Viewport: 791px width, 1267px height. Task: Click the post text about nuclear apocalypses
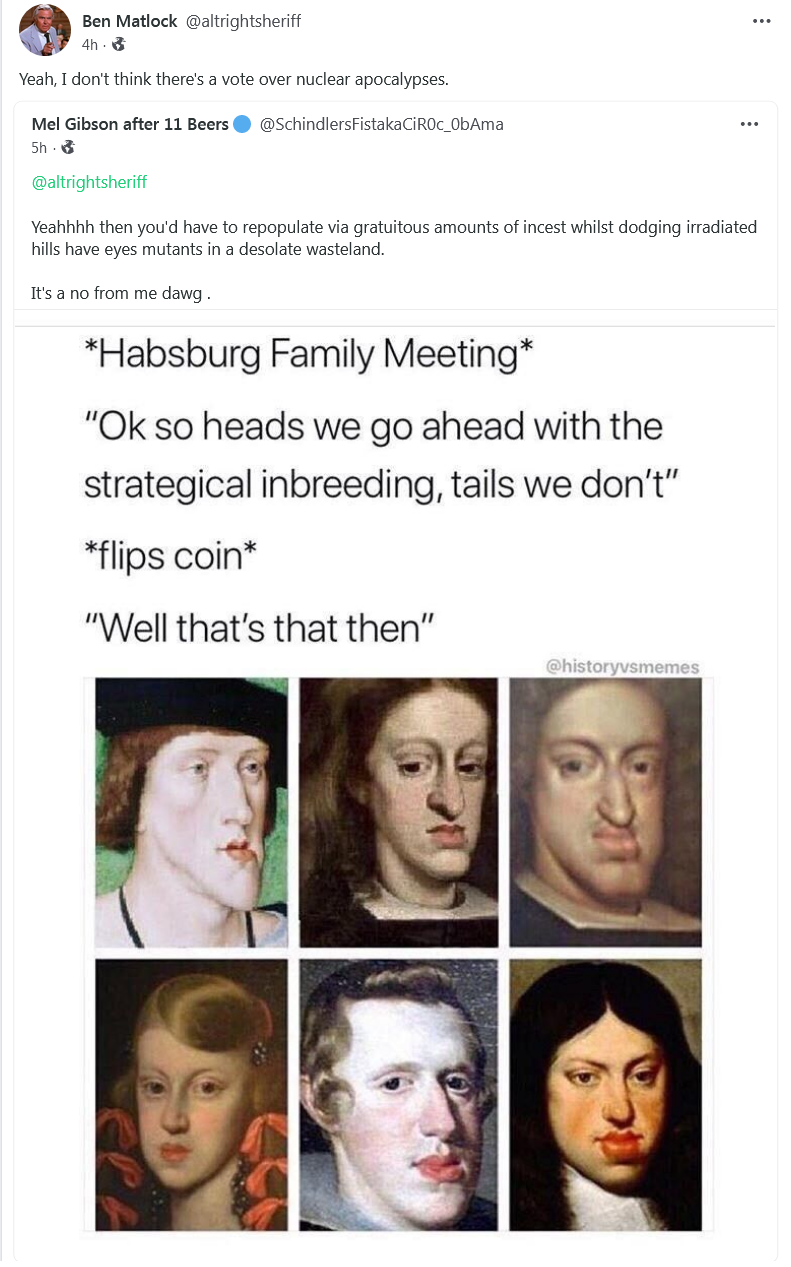tap(234, 79)
